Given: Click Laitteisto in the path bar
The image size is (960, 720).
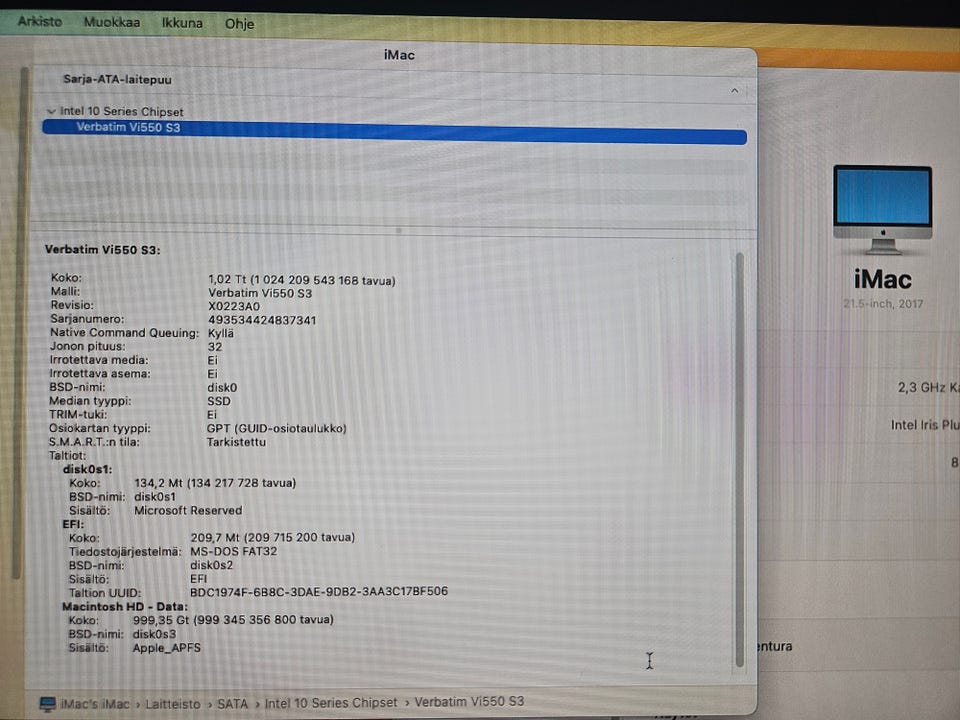Looking at the screenshot, I should (x=173, y=704).
